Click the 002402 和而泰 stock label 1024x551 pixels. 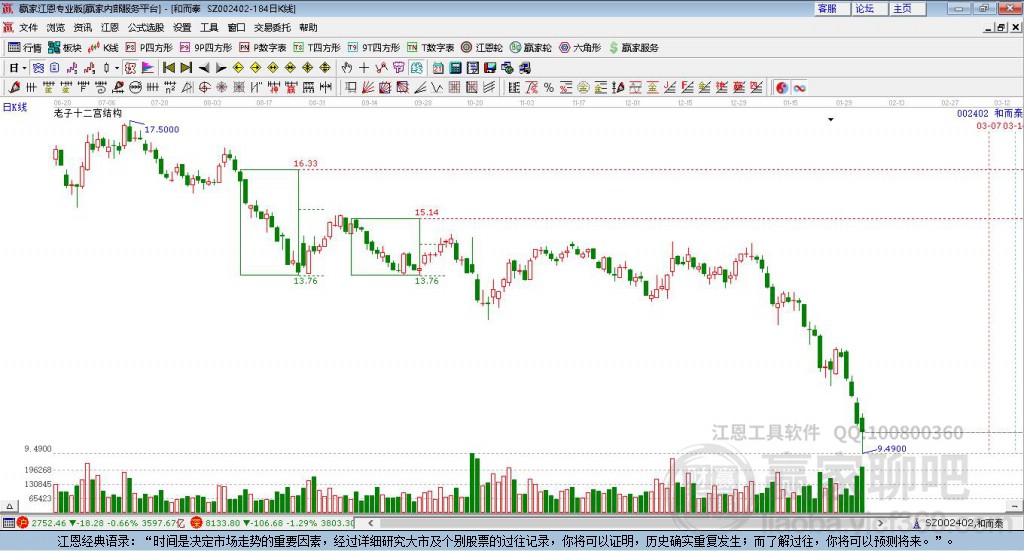(x=989, y=114)
